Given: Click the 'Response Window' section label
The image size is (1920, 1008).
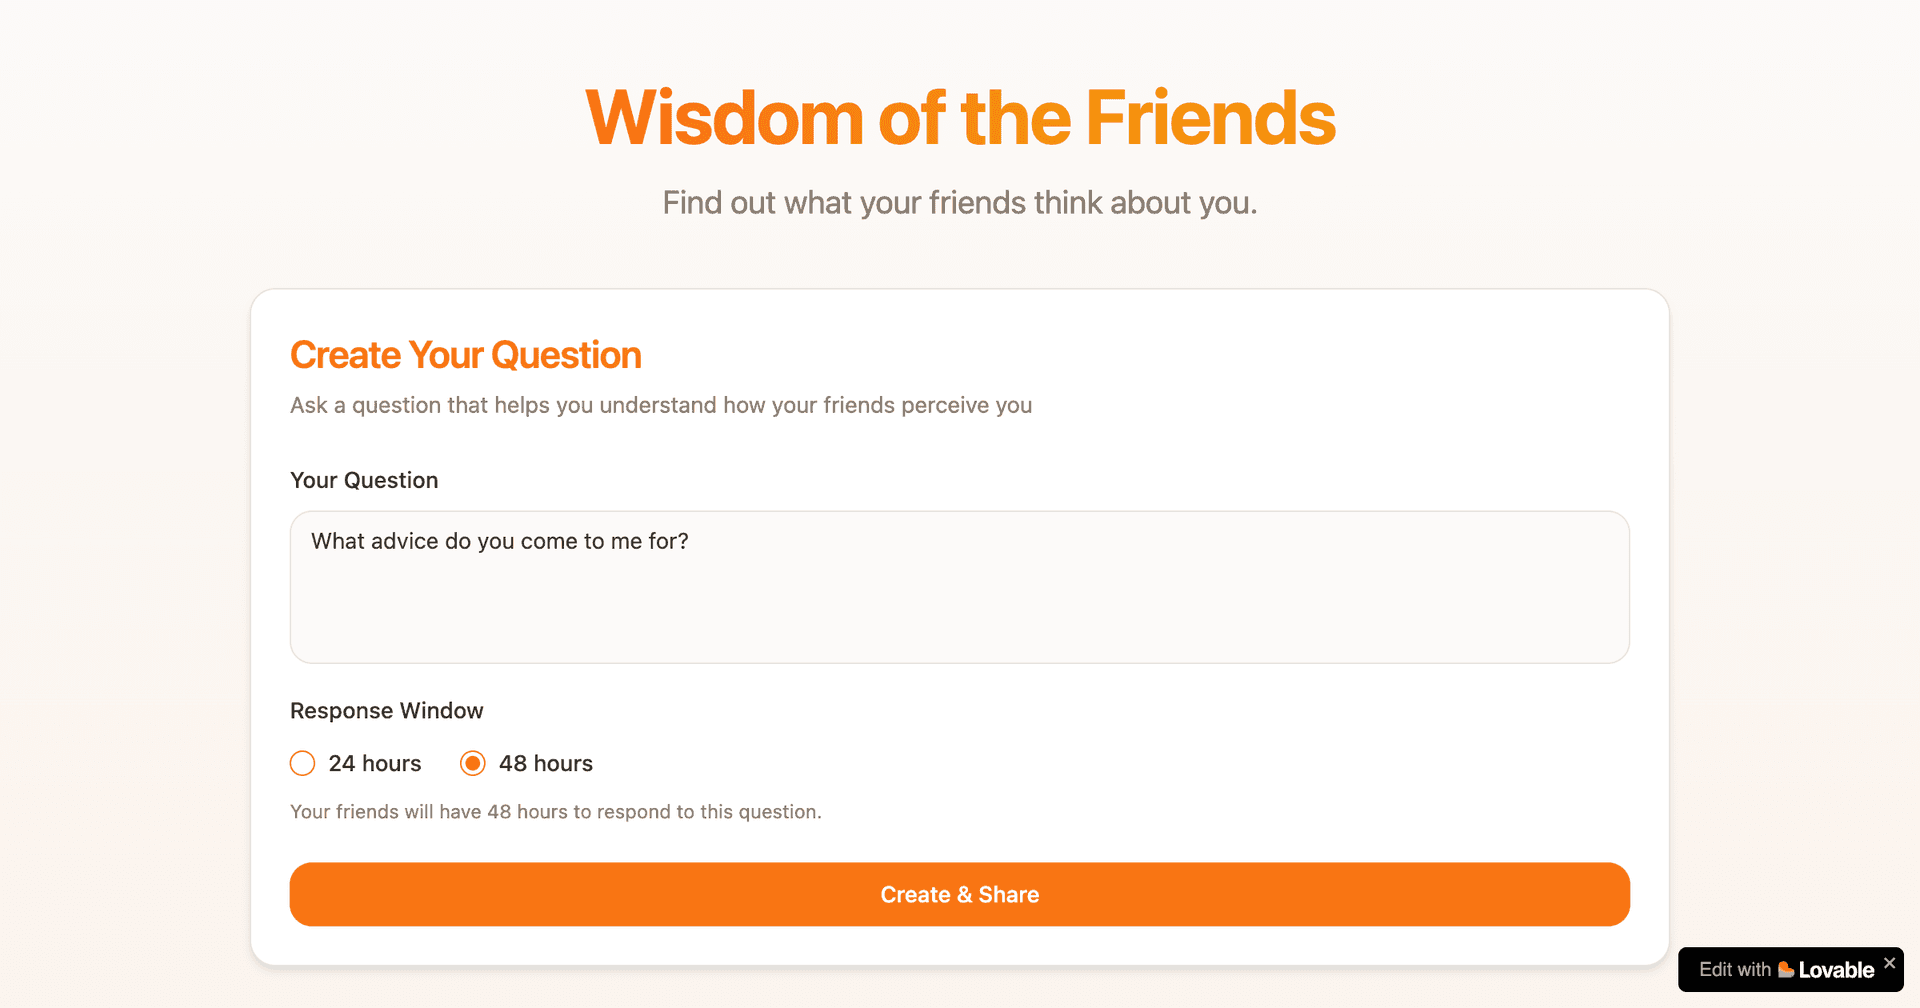Looking at the screenshot, I should (386, 710).
